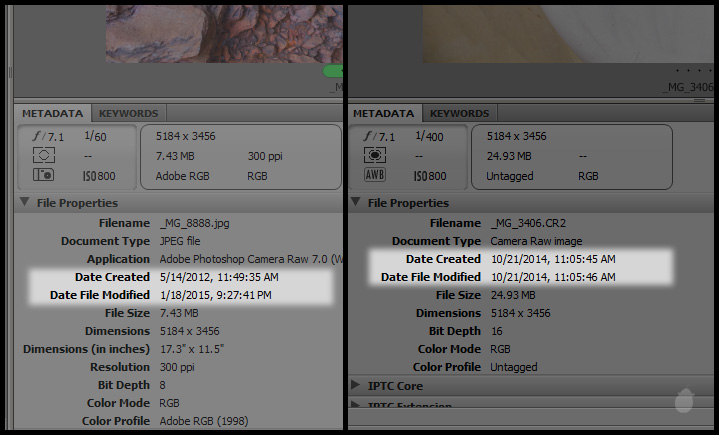The width and height of the screenshot is (719, 435).
Task: Expand the IPTC Core section
Action: coord(356,386)
